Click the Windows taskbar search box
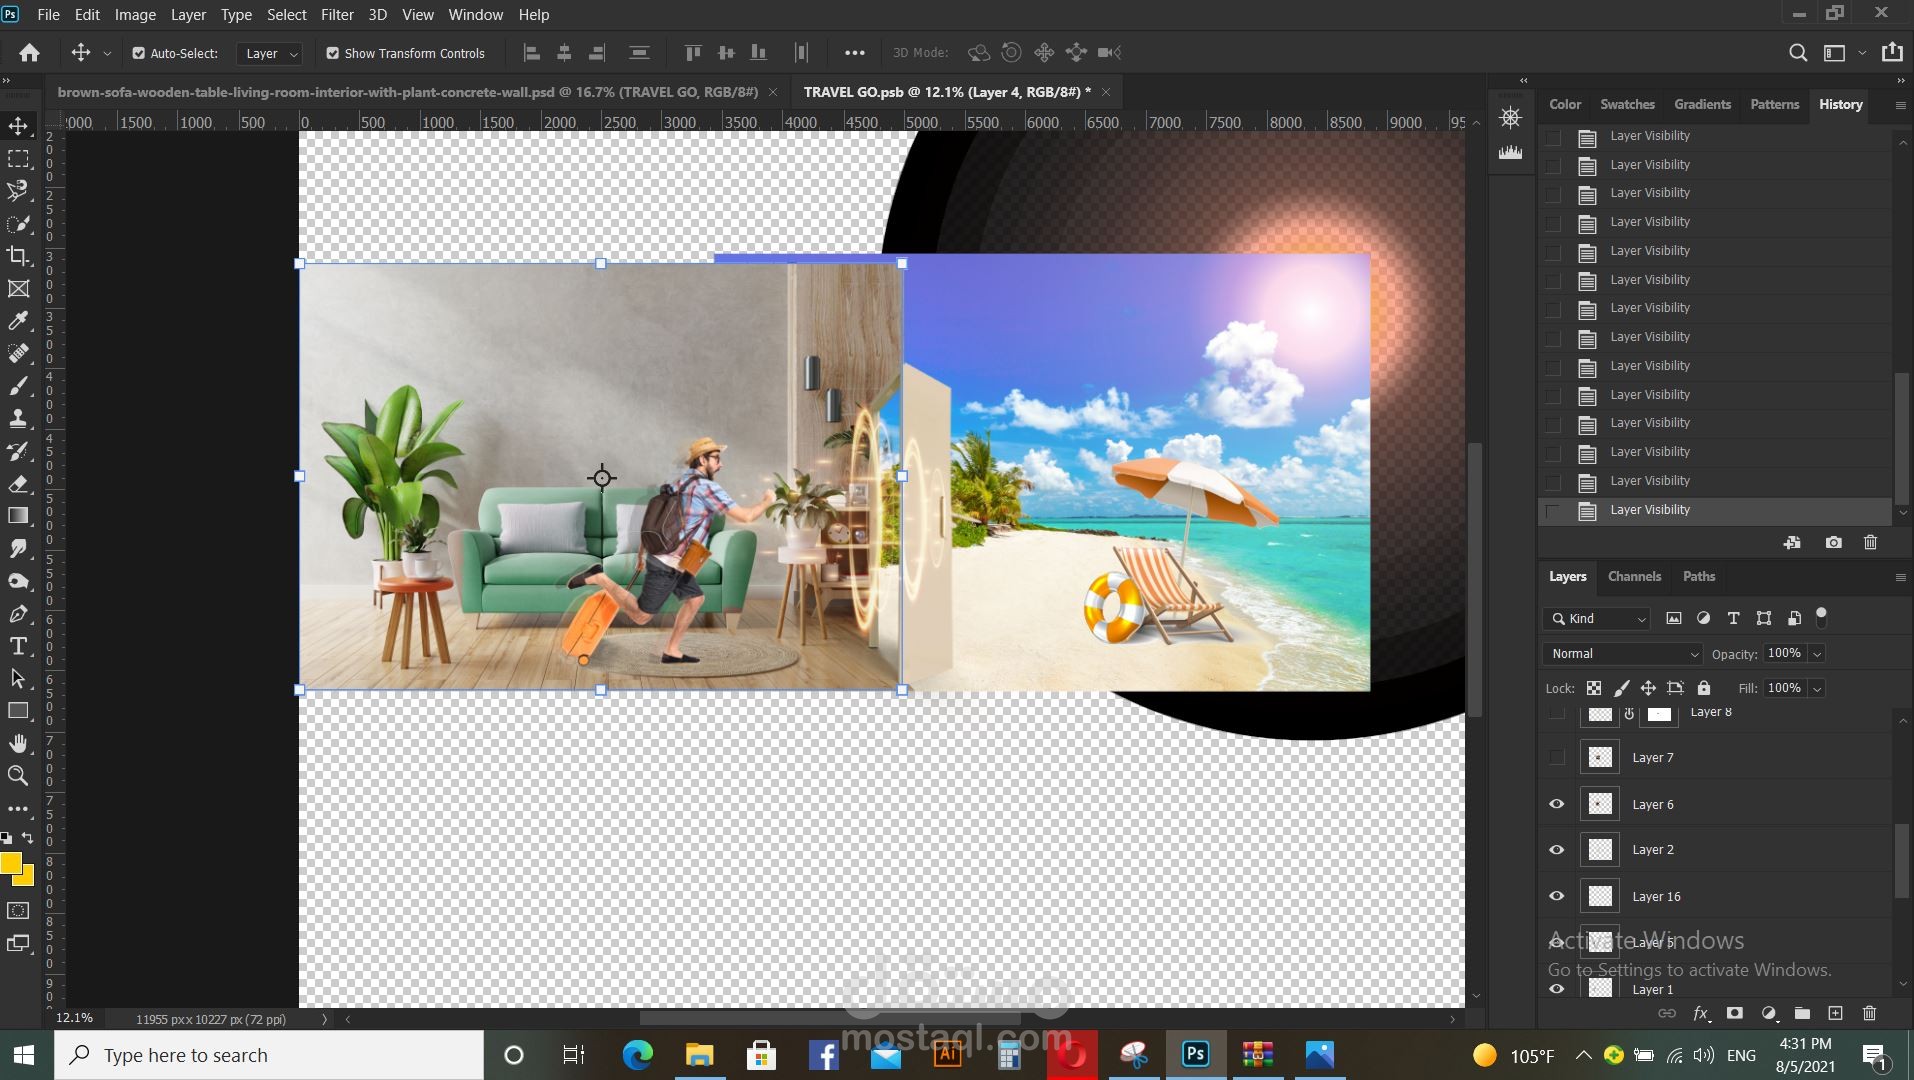The width and height of the screenshot is (1914, 1080). [x=270, y=1055]
